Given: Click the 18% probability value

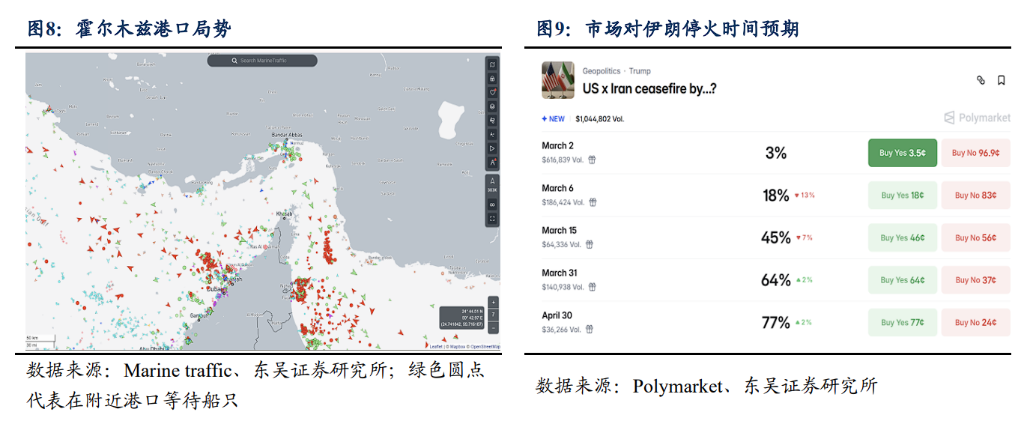Looking at the screenshot, I should point(776,195).
